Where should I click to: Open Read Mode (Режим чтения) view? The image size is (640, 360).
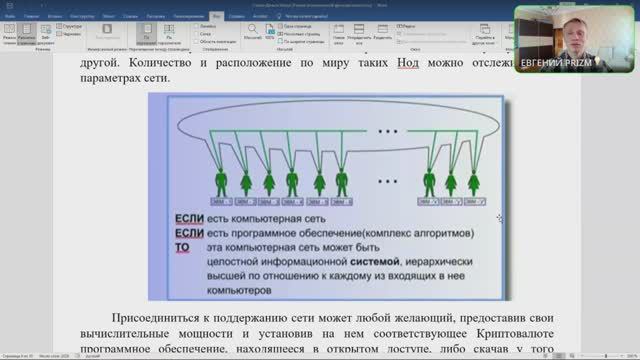coord(9,34)
